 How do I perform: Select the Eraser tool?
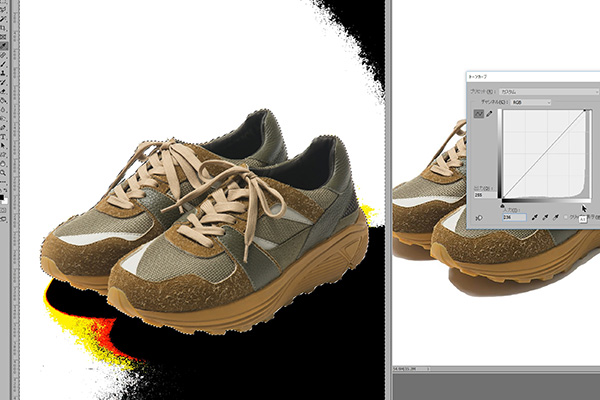click(x=3, y=91)
